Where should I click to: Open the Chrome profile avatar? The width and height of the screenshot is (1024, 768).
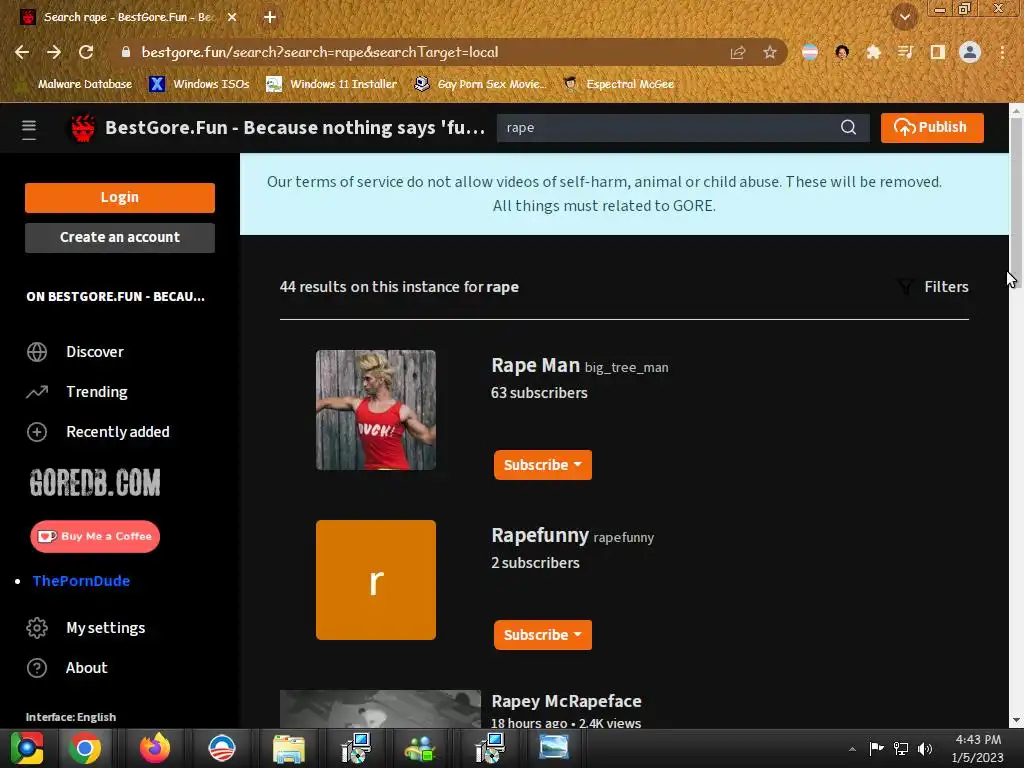(x=970, y=52)
